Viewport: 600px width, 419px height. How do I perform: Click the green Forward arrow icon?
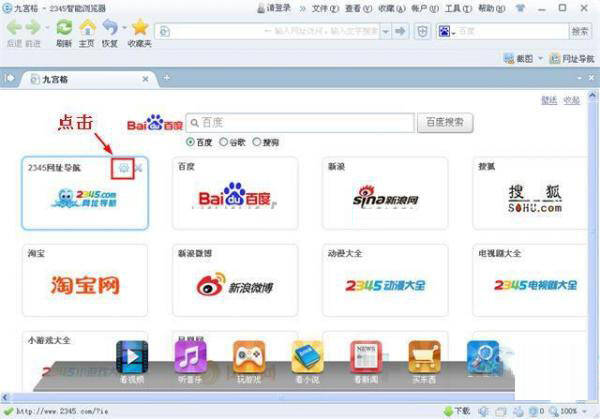(33, 28)
